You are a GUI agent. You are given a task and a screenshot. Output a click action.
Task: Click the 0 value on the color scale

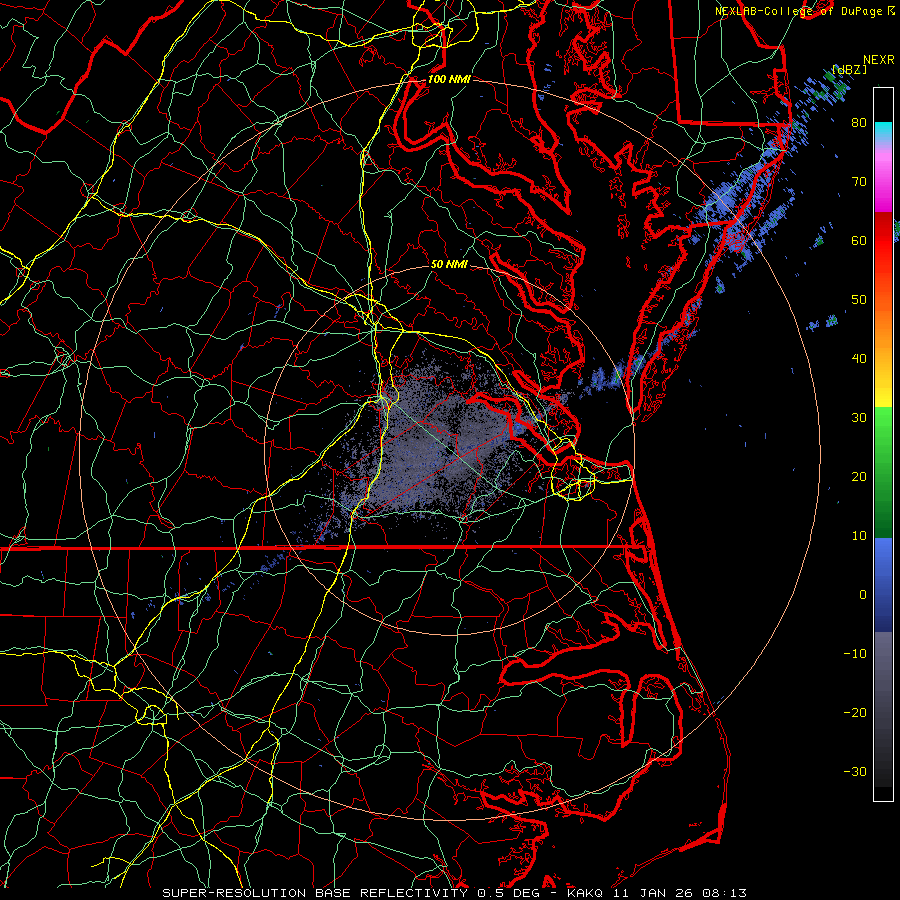tap(863, 595)
